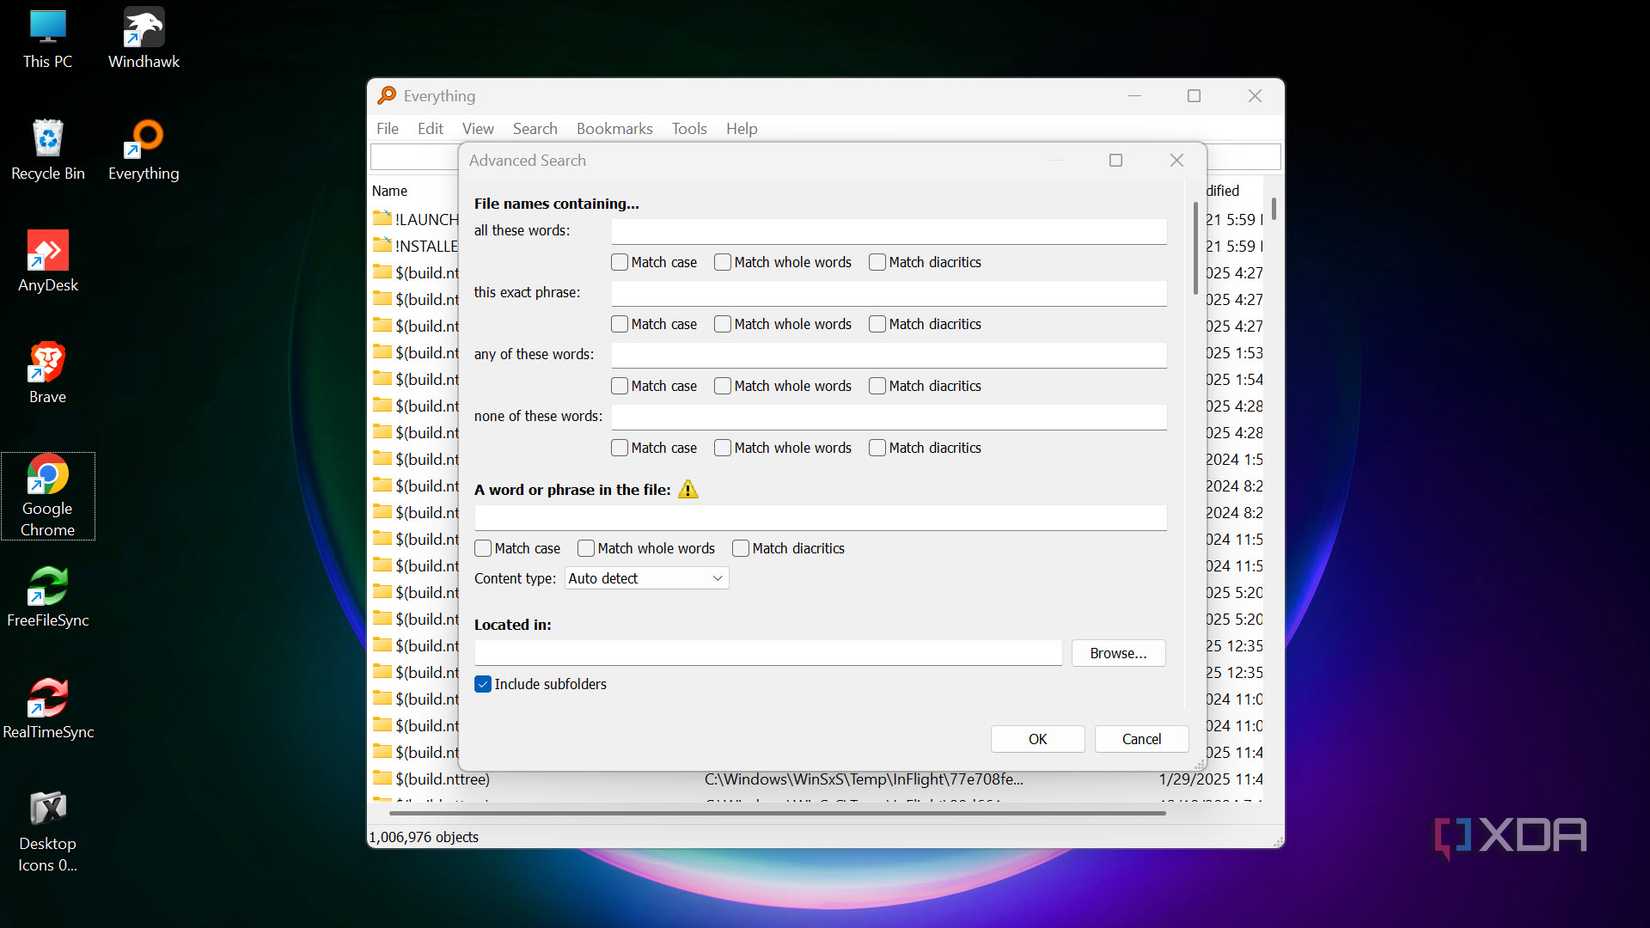1650x928 pixels.
Task: Uncheck Include subfolders
Action: [x=483, y=684]
